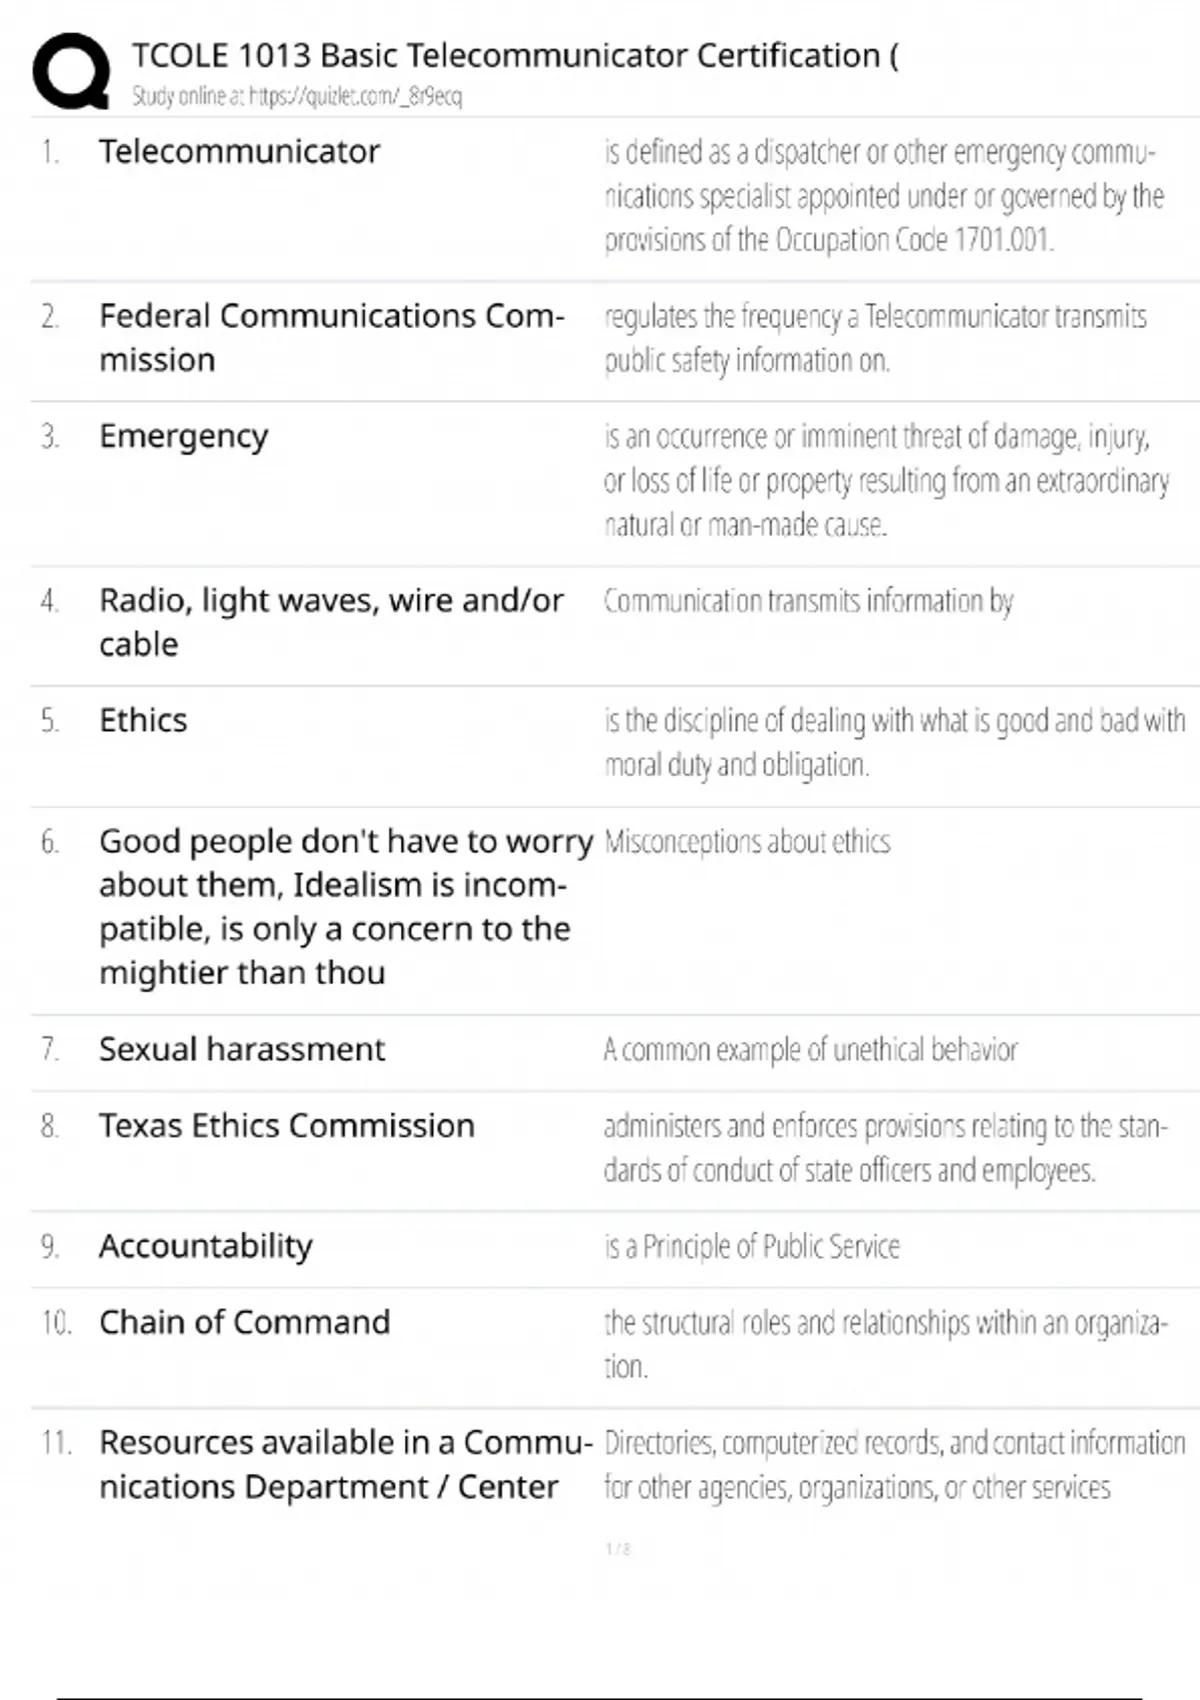Click the common example of unethical behavior definition
Screen dimensions: 1200x1700
(810, 1050)
